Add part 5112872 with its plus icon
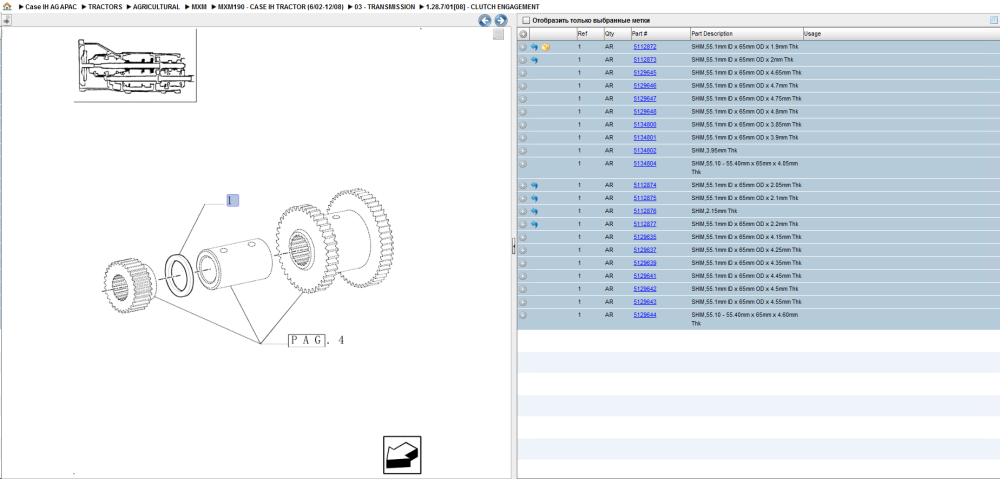The height and width of the screenshot is (479, 1000). pos(523,47)
